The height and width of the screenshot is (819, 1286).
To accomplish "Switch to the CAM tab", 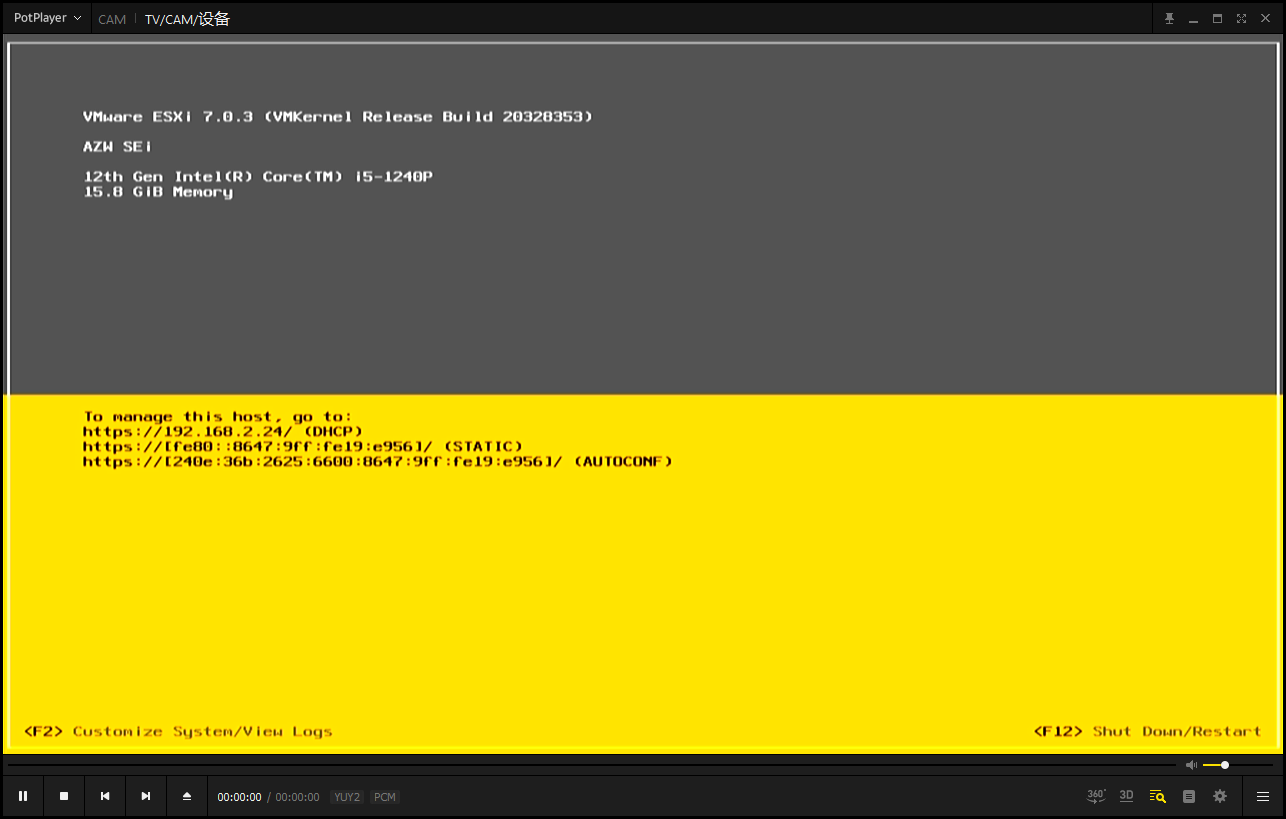I will click(x=112, y=19).
